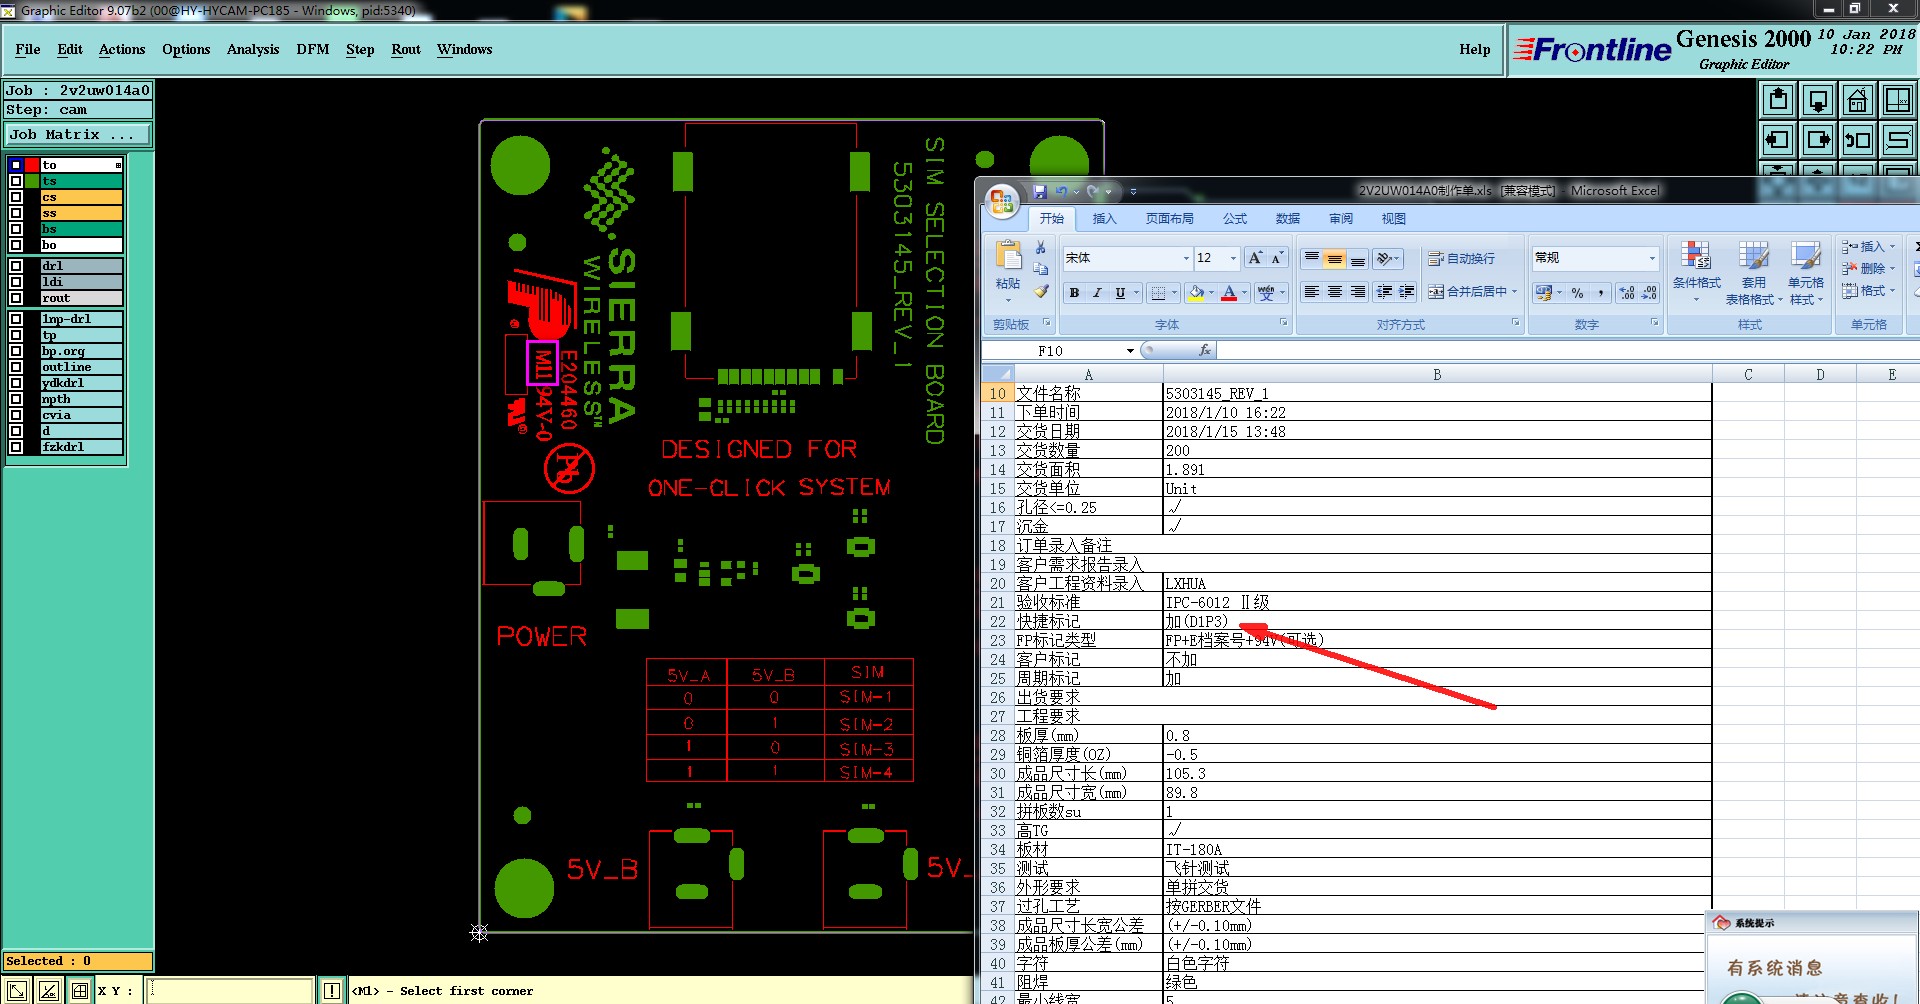Image resolution: width=1920 pixels, height=1004 pixels.
Task: Save the workbook with the floppy icon
Action: (x=1040, y=191)
